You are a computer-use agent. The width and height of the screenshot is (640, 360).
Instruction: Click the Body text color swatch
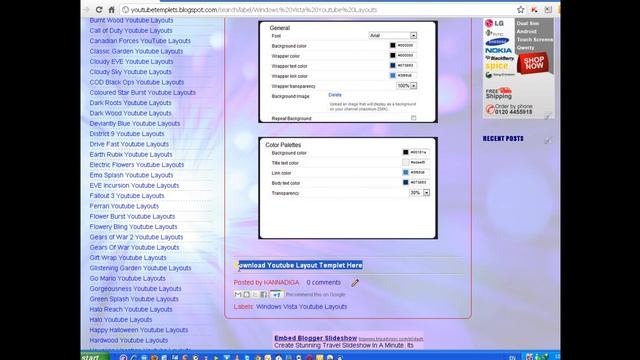(x=405, y=182)
